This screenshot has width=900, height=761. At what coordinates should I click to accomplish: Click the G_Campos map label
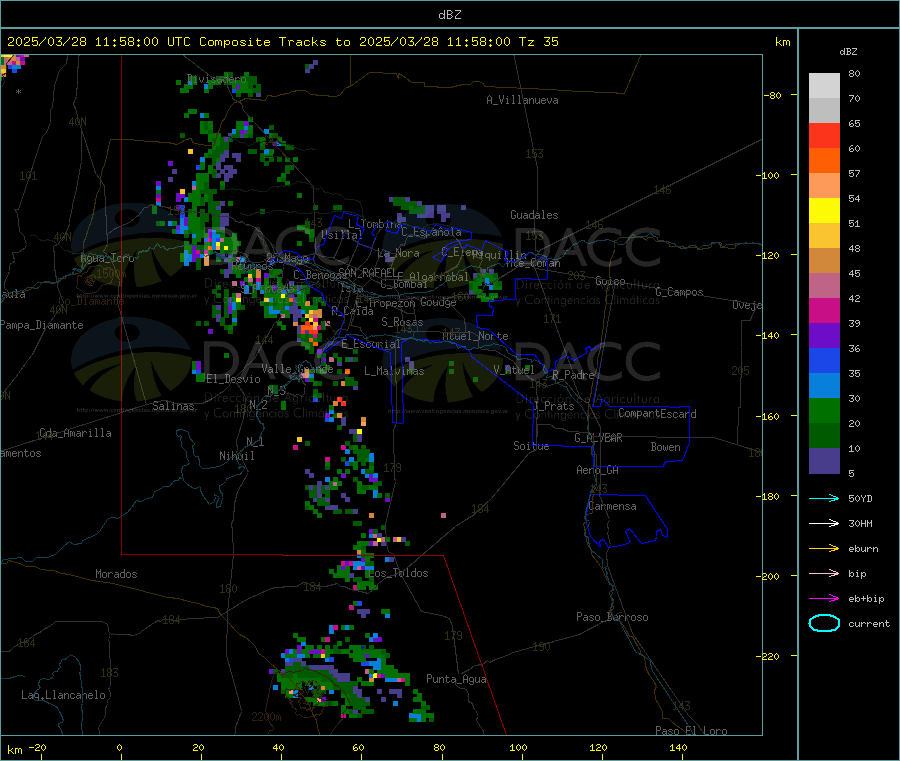click(x=680, y=292)
